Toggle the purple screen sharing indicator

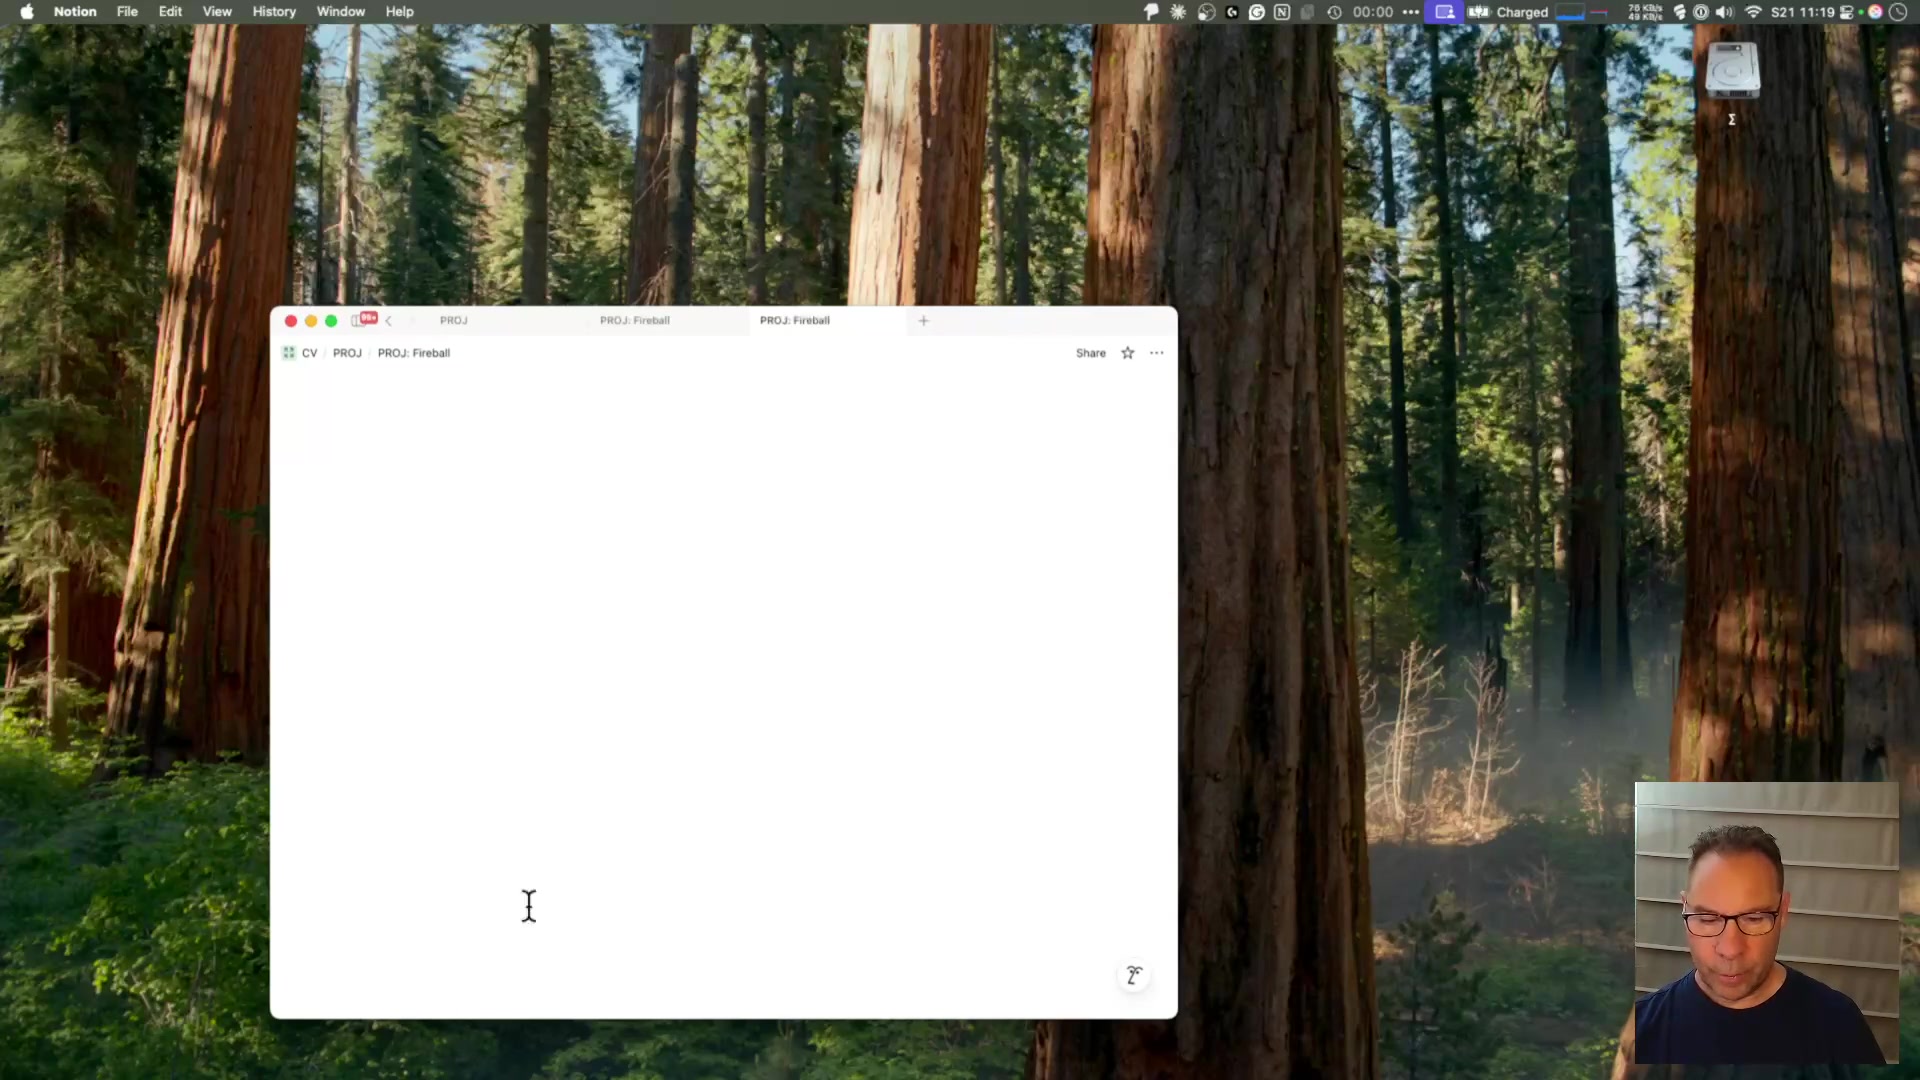pos(1443,12)
